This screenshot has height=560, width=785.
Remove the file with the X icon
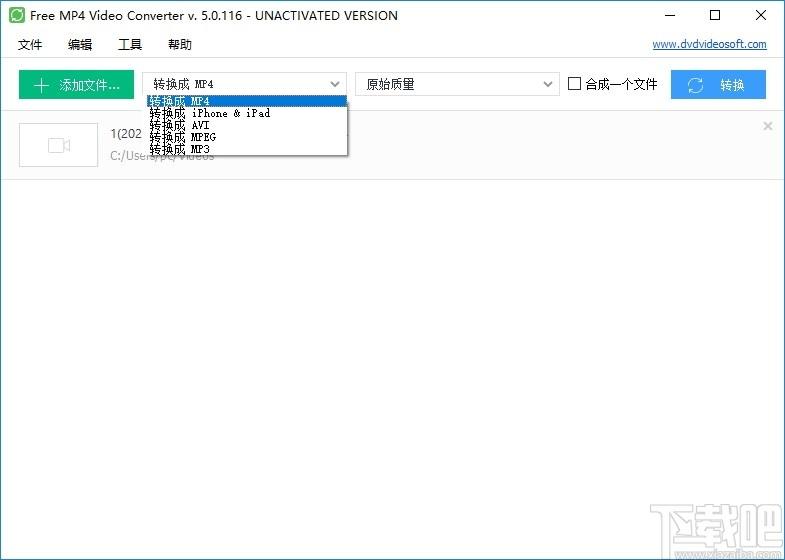coord(767,126)
